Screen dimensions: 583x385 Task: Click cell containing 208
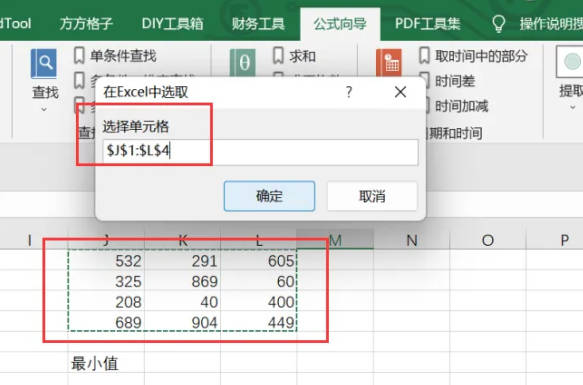point(106,301)
